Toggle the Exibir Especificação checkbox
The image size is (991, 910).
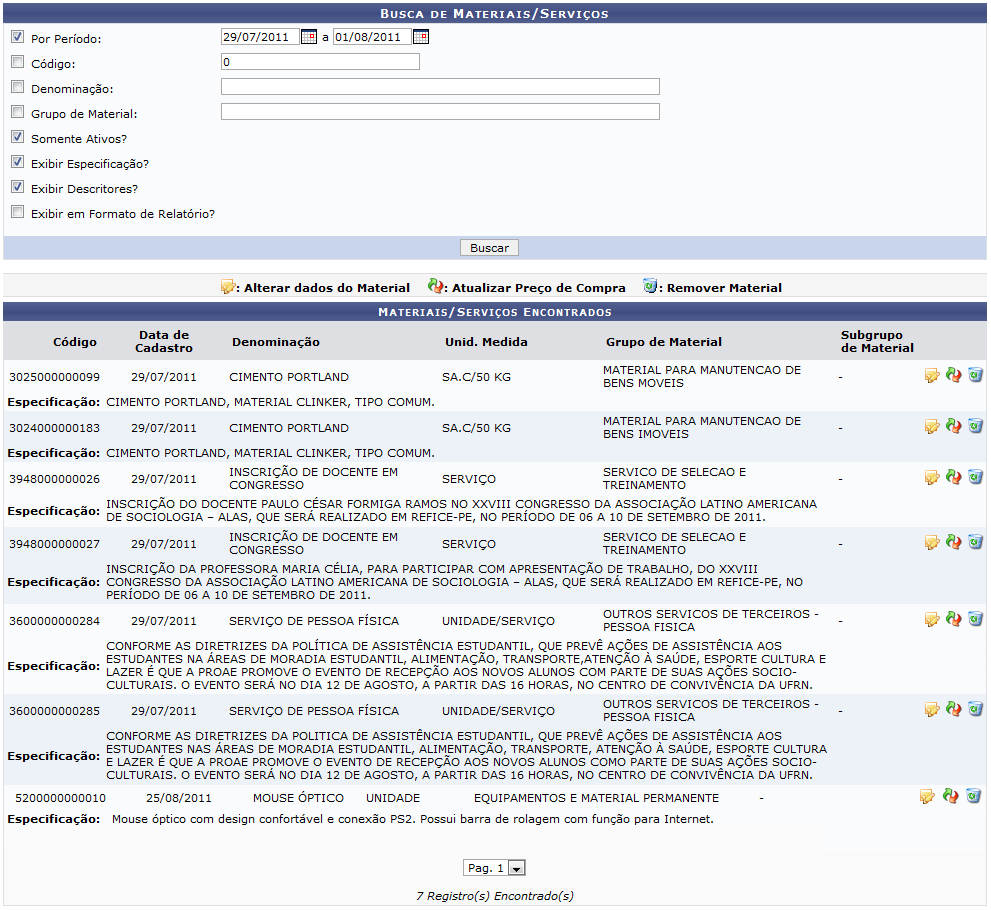(18, 162)
